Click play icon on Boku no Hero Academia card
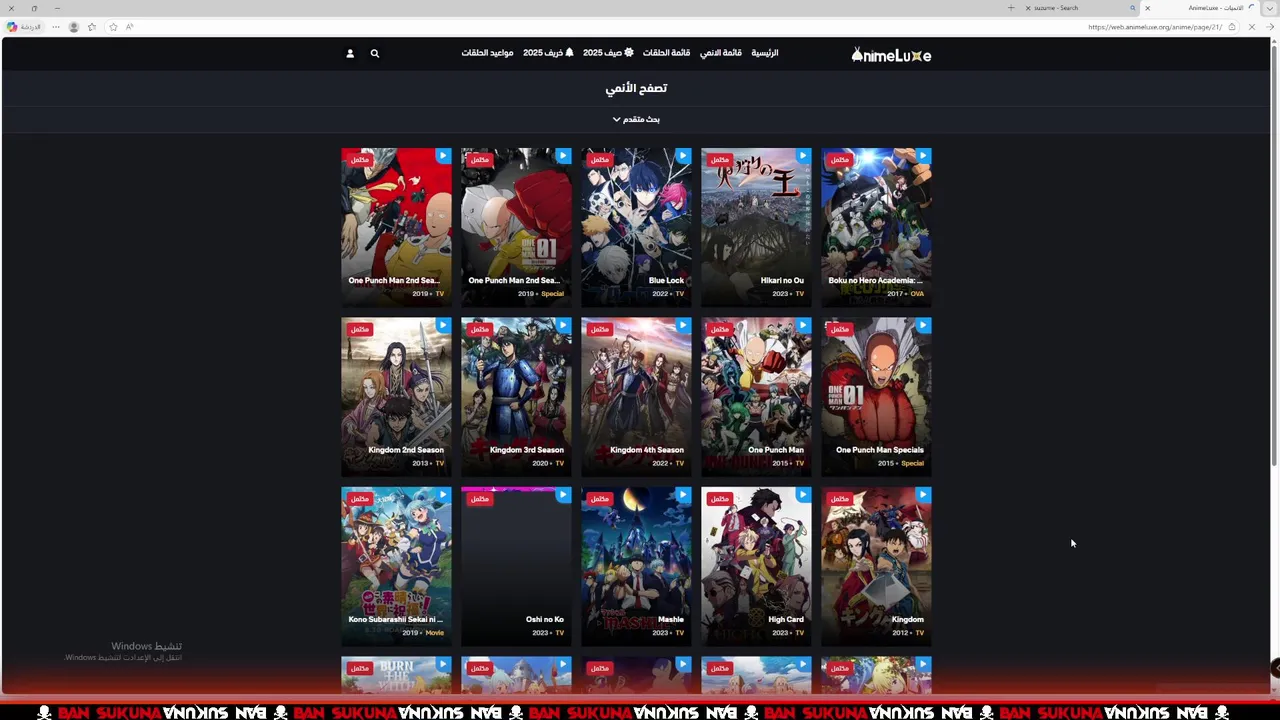The image size is (1280, 720). coord(923,156)
